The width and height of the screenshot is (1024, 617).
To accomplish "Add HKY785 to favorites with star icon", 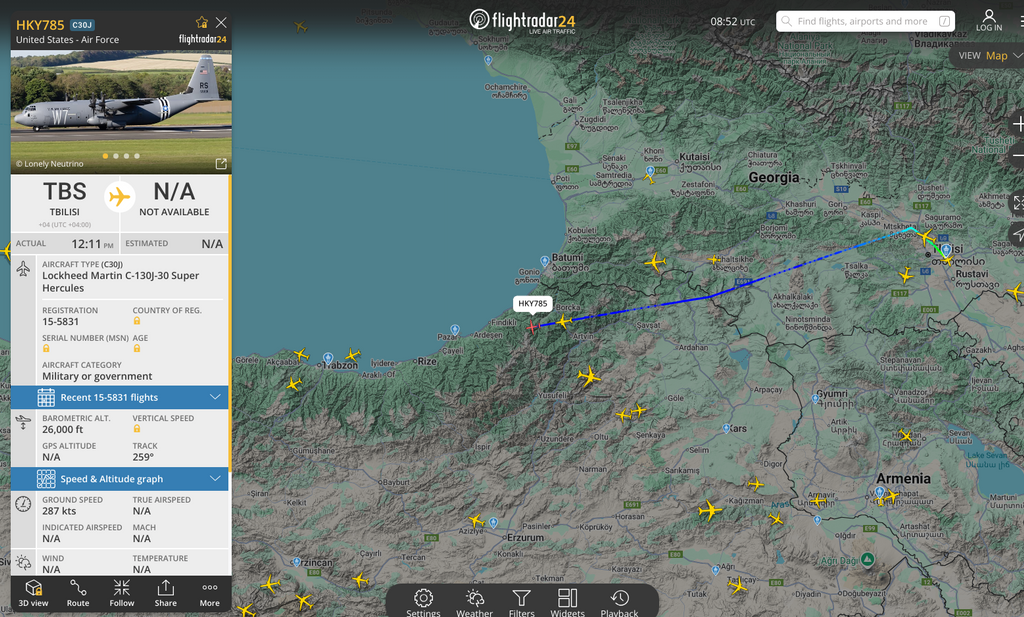I will (202, 23).
